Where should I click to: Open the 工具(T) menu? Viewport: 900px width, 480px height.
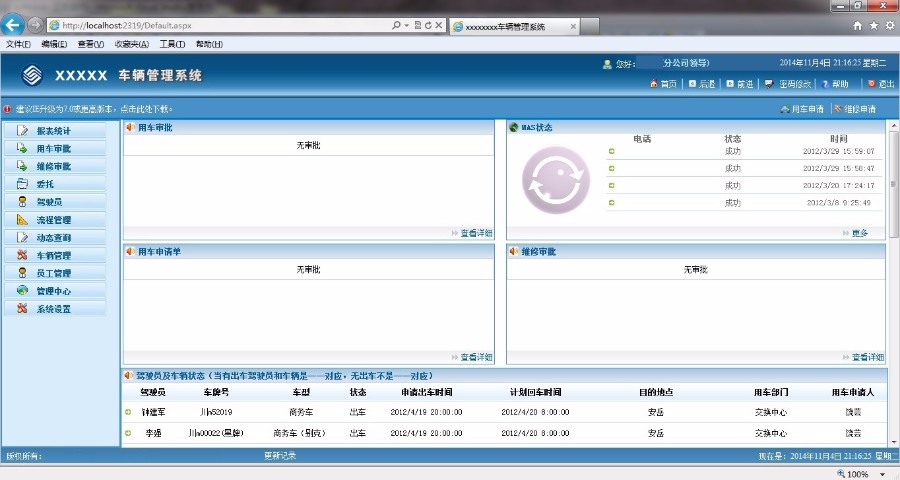[172, 44]
